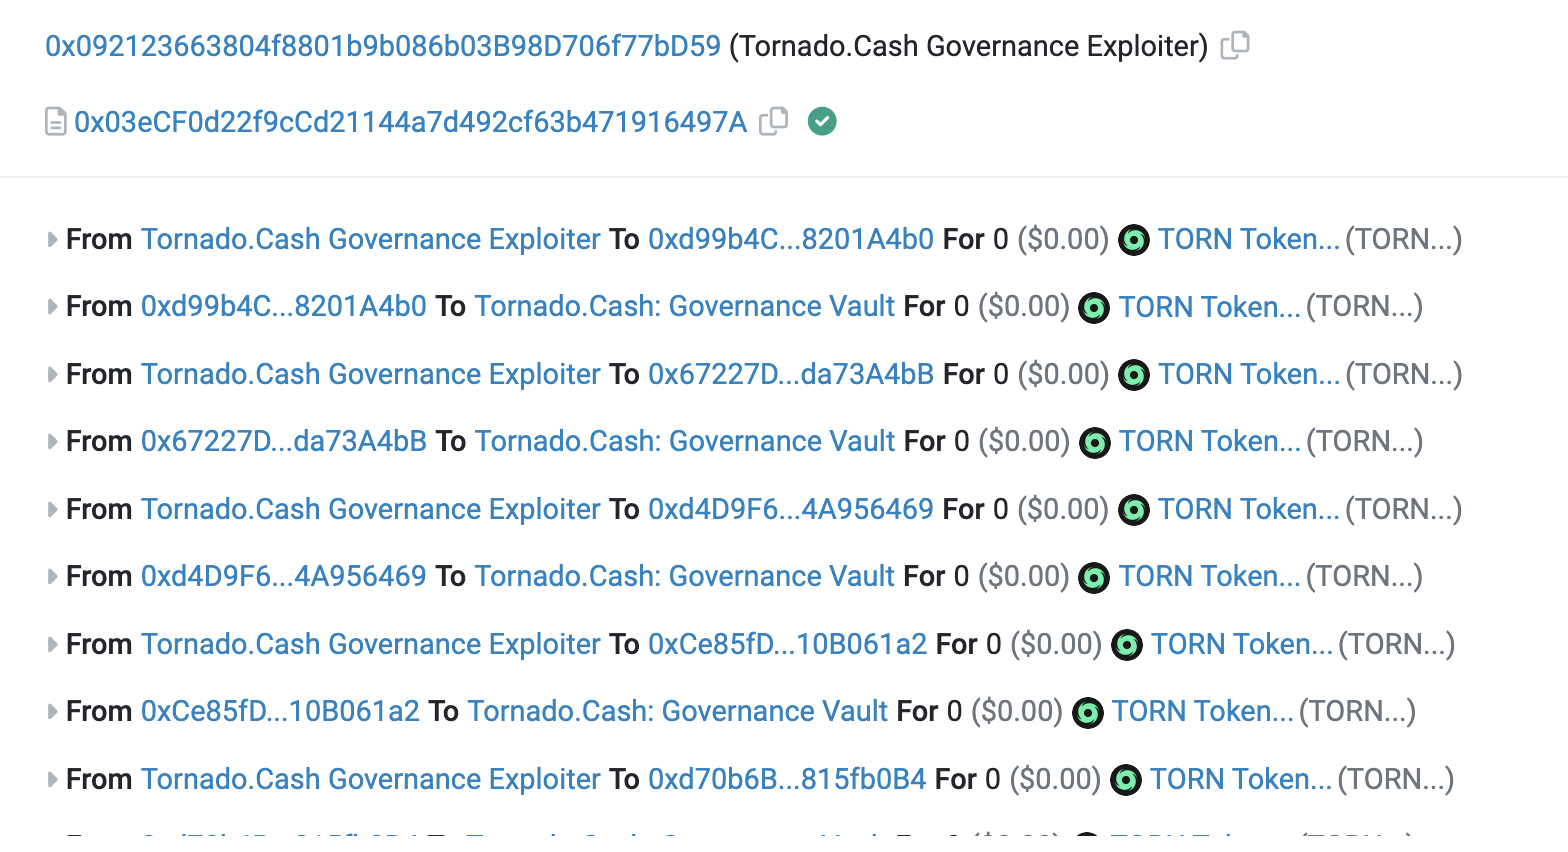Click the green verified checkmark icon
The height and width of the screenshot is (852, 1568).
pyautogui.click(x=822, y=122)
